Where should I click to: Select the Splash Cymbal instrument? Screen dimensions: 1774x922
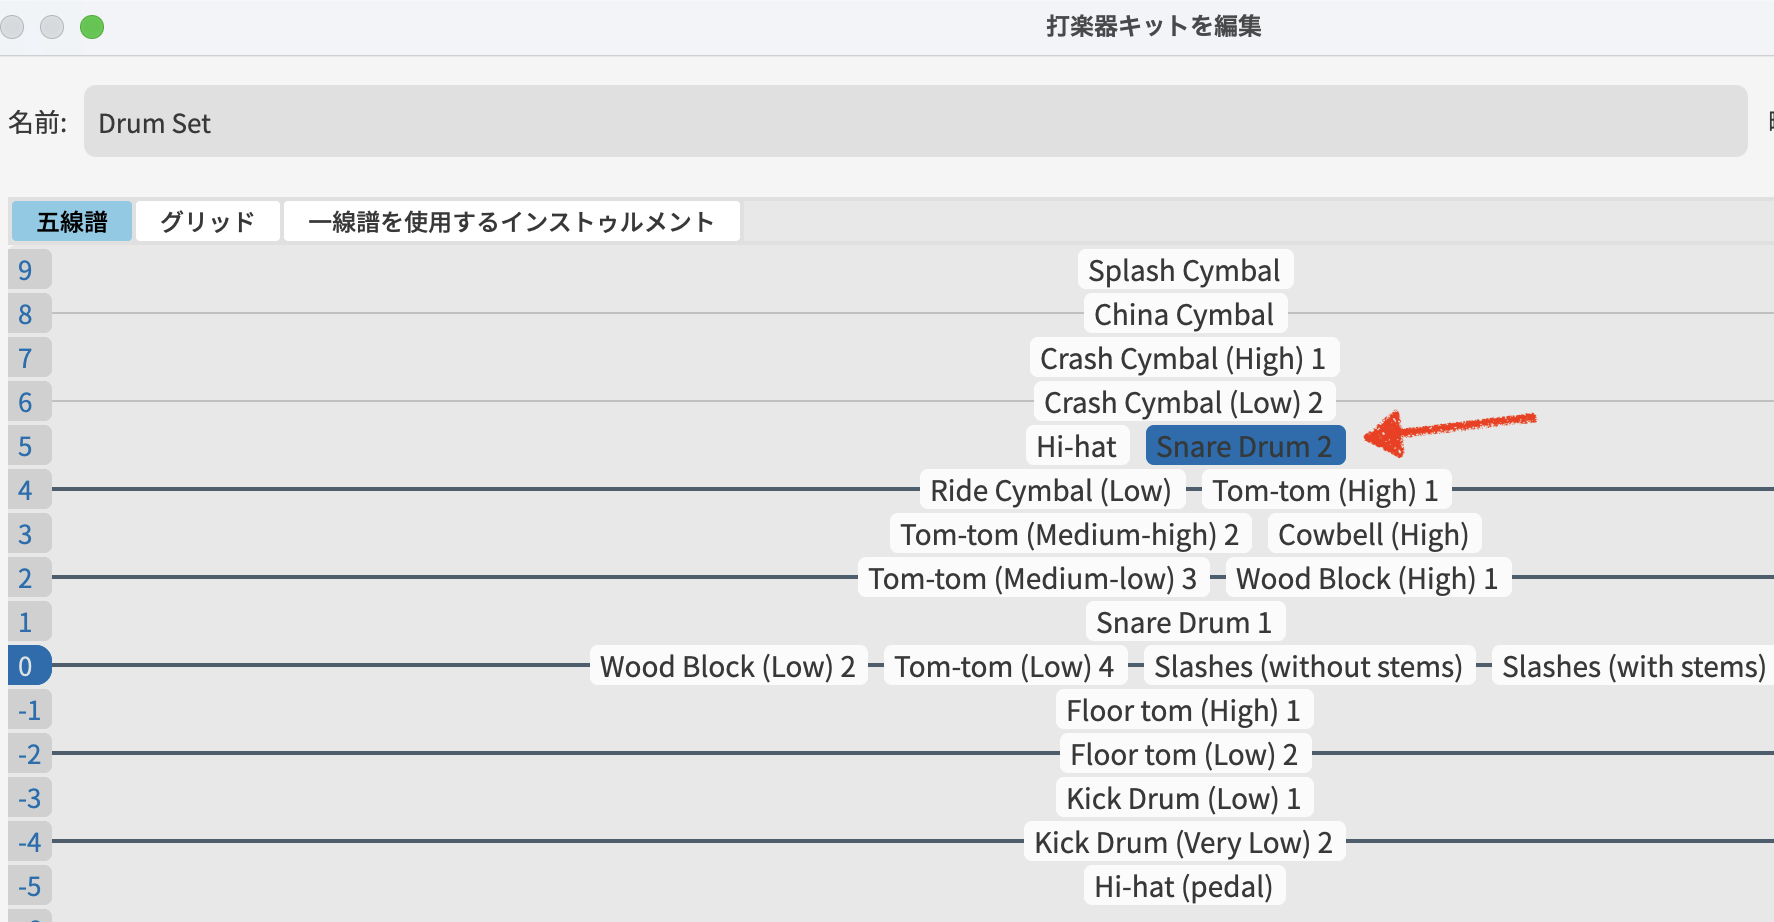[1184, 270]
